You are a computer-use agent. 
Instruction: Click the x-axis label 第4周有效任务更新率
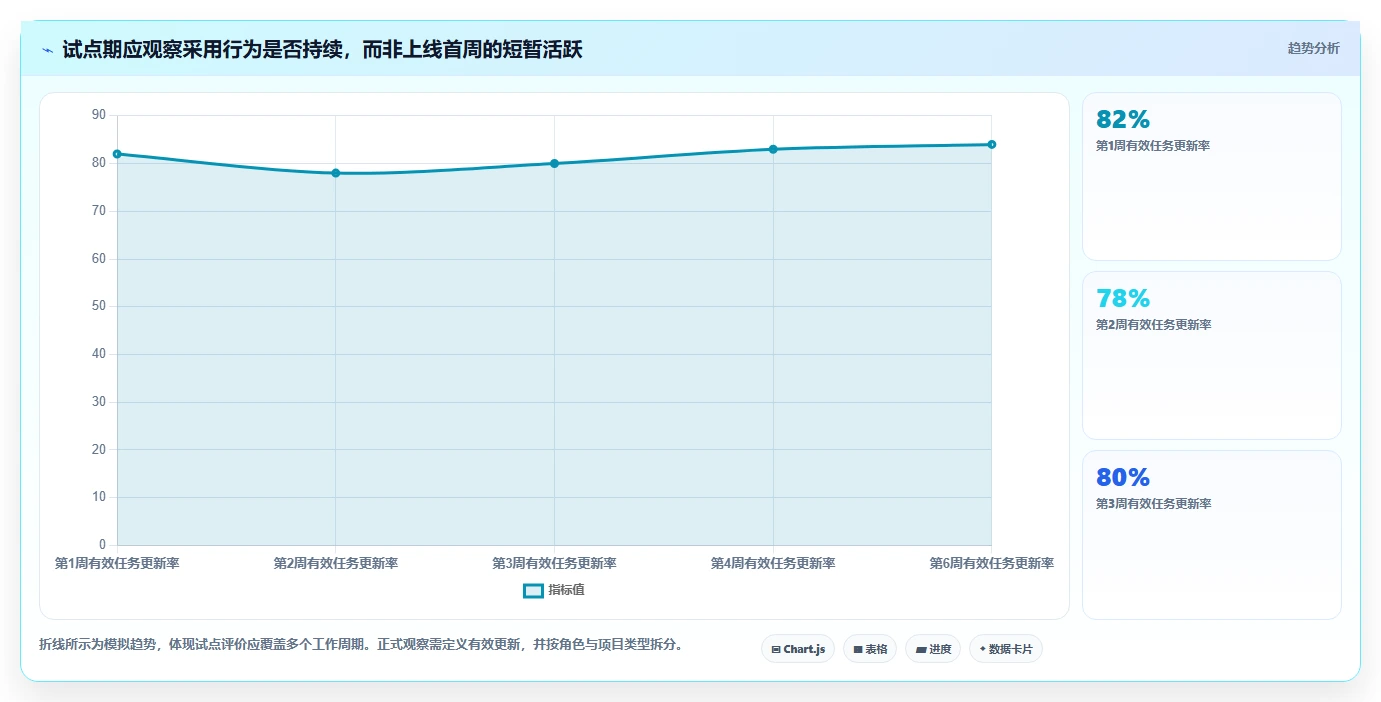coord(773,563)
